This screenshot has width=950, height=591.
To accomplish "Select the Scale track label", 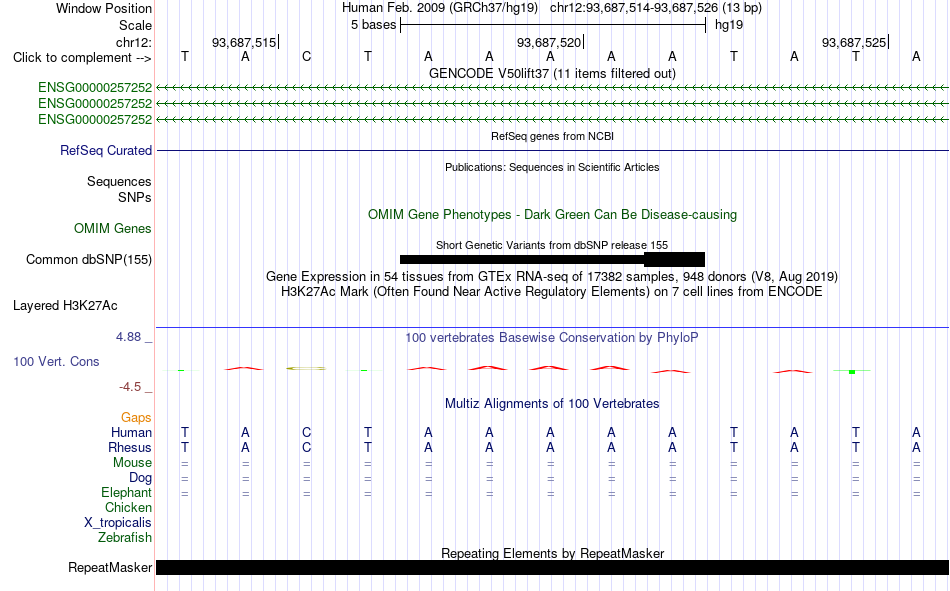I will [135, 25].
